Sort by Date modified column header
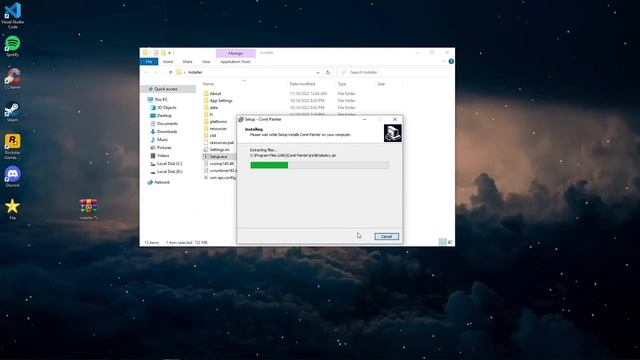 302,84
